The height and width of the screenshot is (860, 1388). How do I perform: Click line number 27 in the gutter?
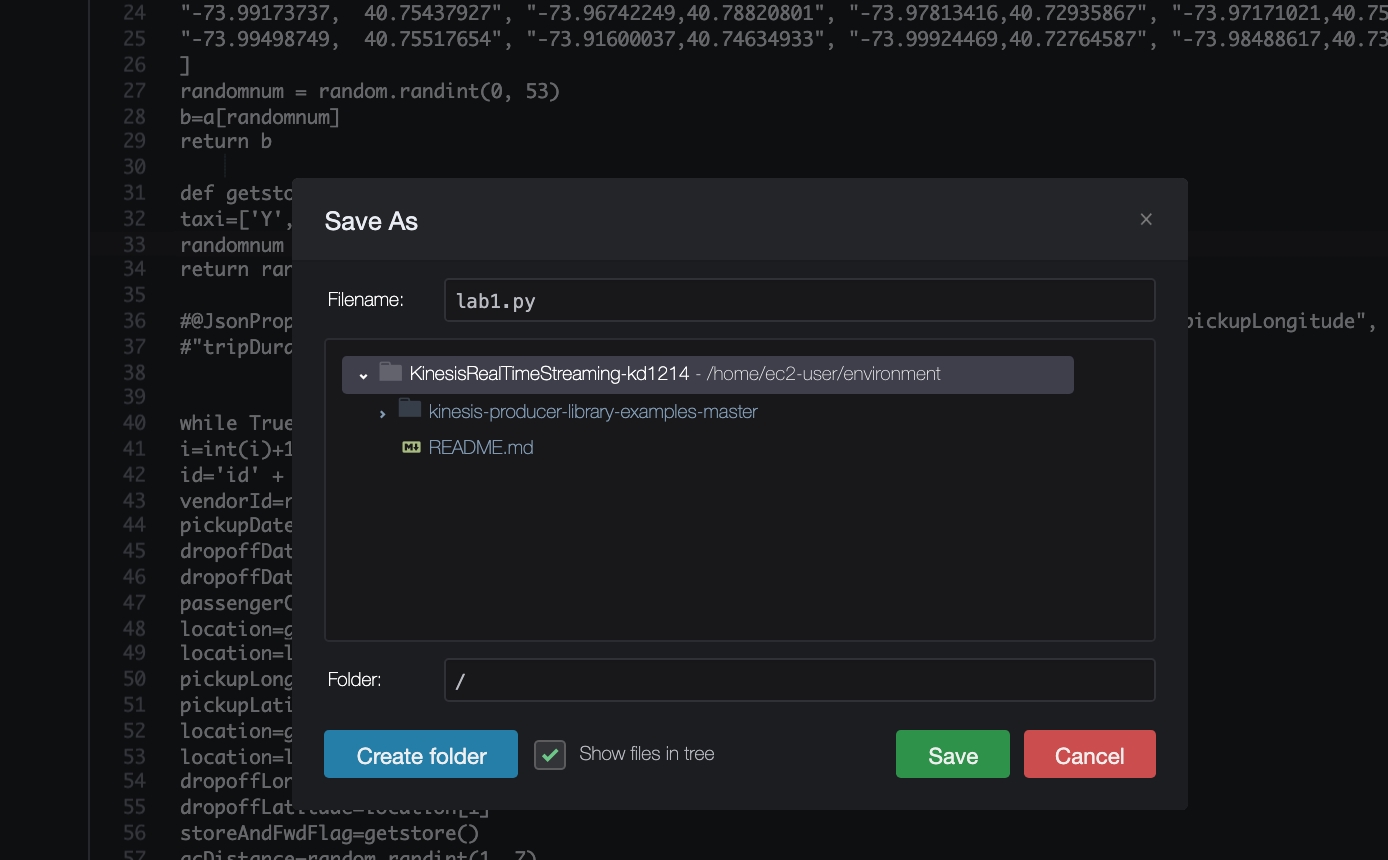[x=134, y=91]
